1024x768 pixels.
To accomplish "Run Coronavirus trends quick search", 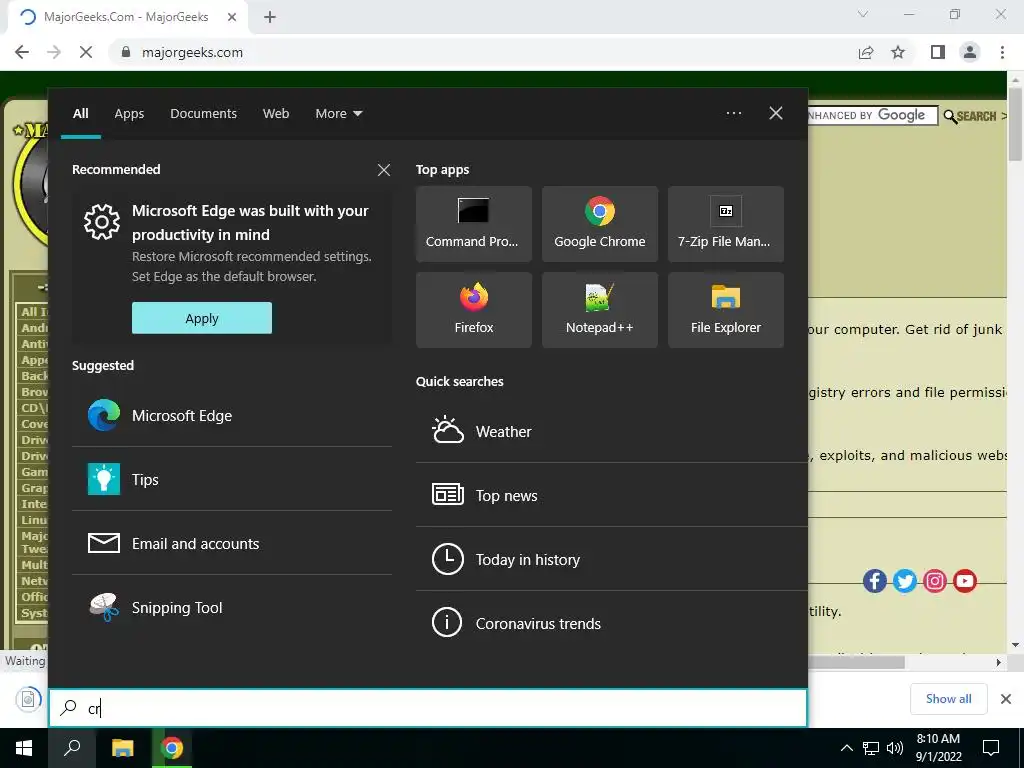I will 611,623.
